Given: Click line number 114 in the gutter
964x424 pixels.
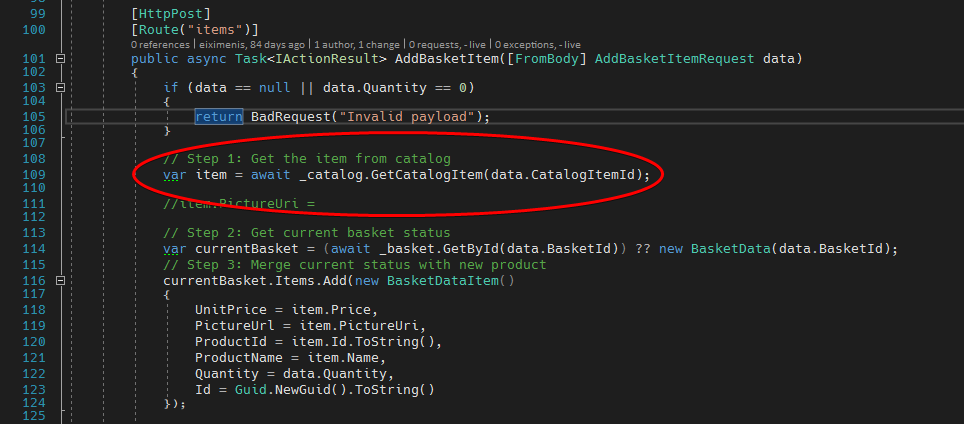Looking at the screenshot, I should 33,249.
